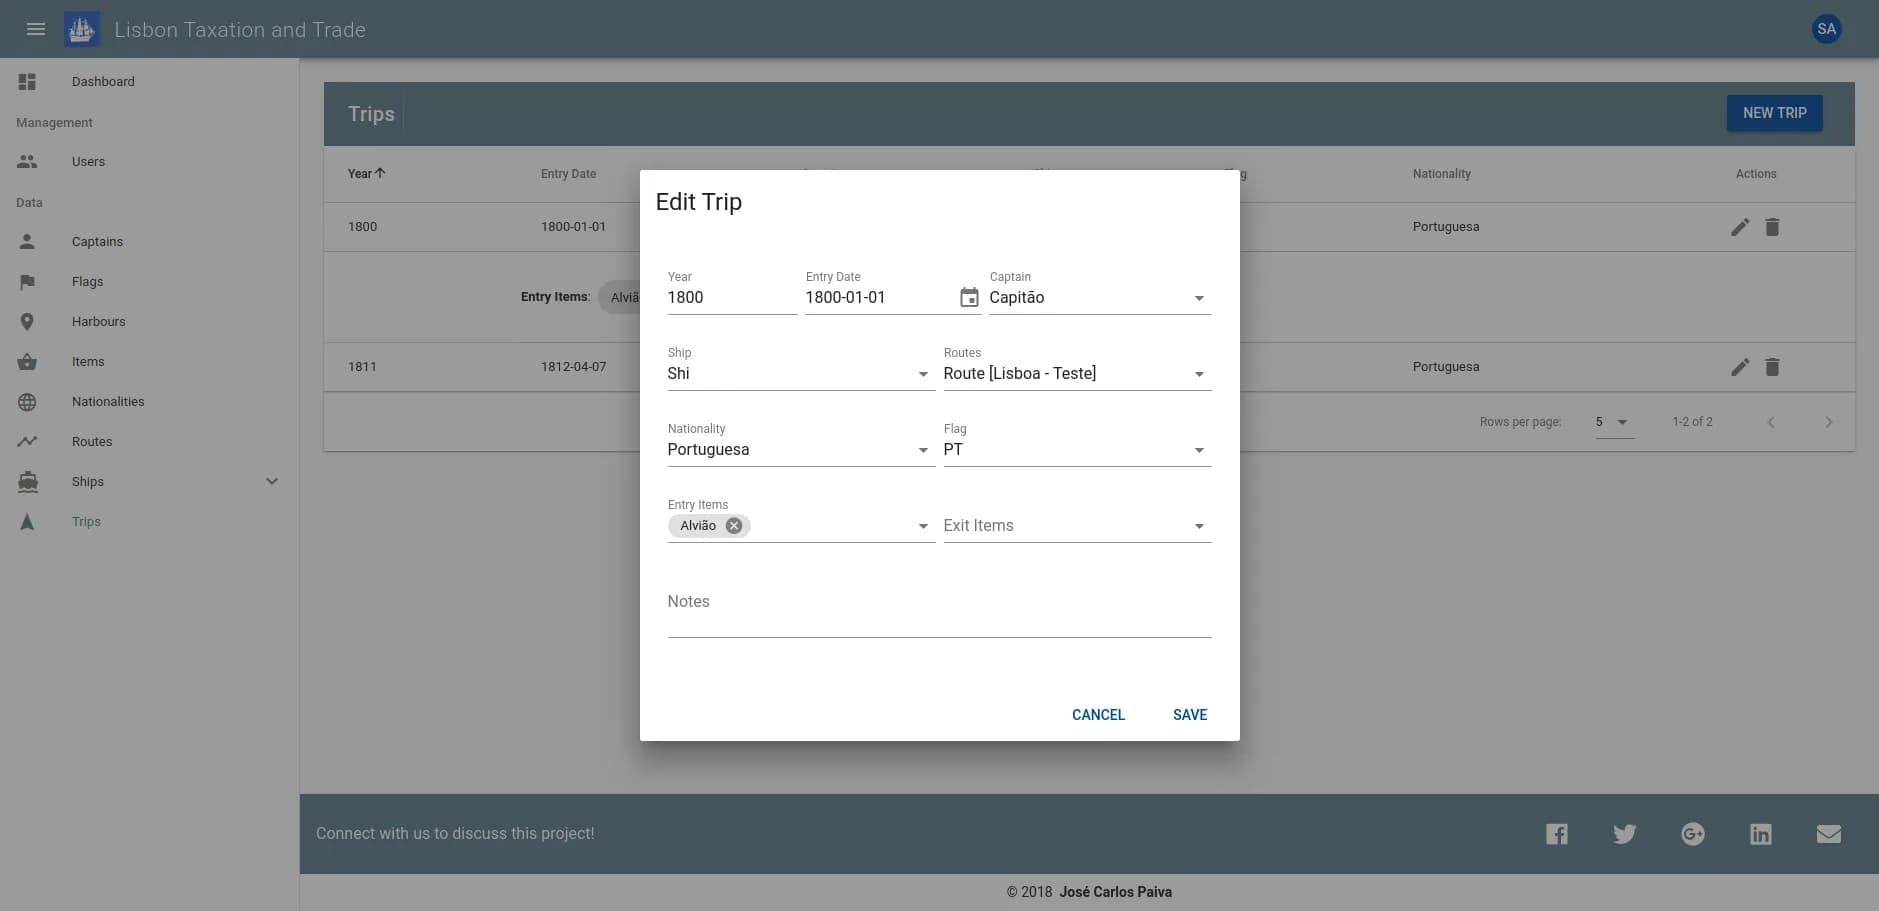Screen dimensions: 1879x911
Task: Click the Items basket icon
Action: pyautogui.click(x=27, y=362)
